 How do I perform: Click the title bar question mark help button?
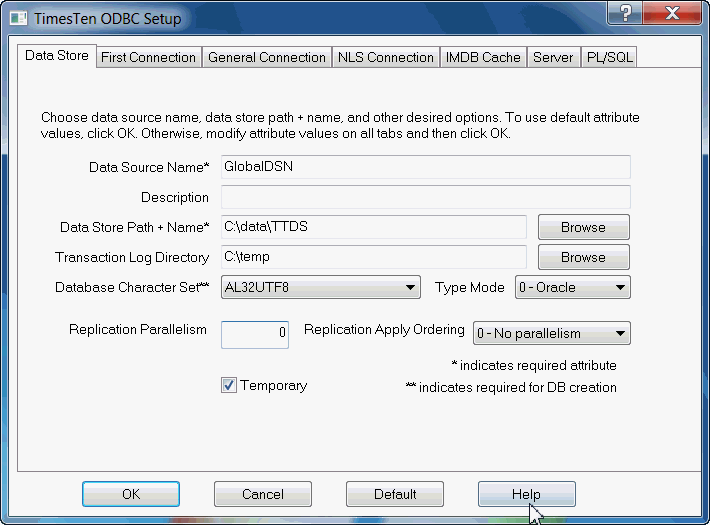coord(627,13)
